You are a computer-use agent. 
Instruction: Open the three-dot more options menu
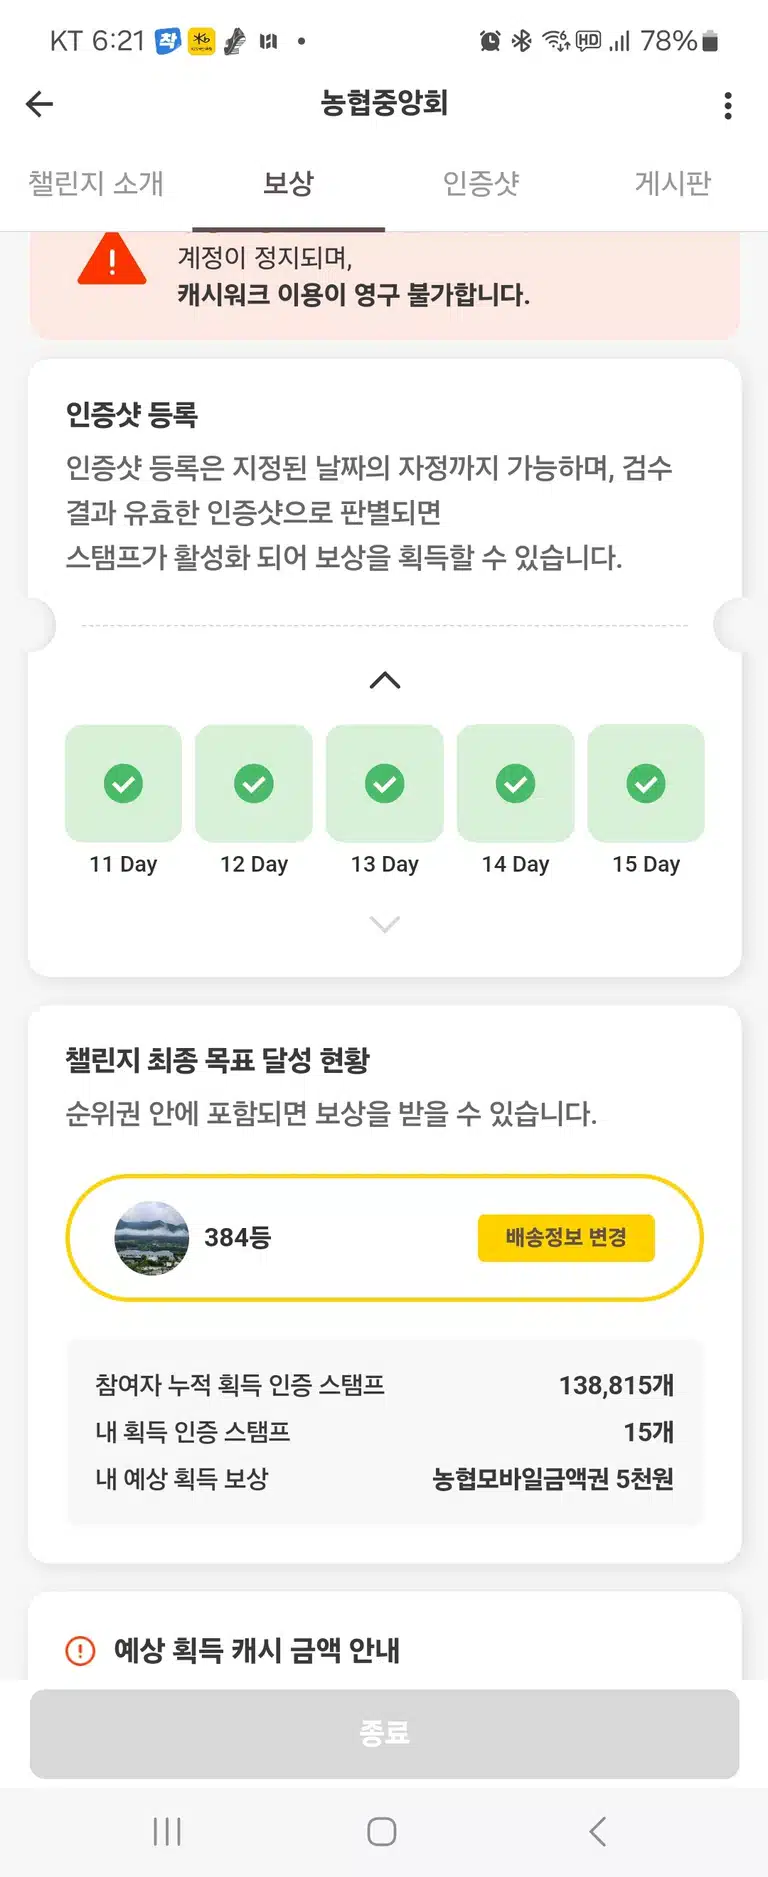pyautogui.click(x=728, y=105)
